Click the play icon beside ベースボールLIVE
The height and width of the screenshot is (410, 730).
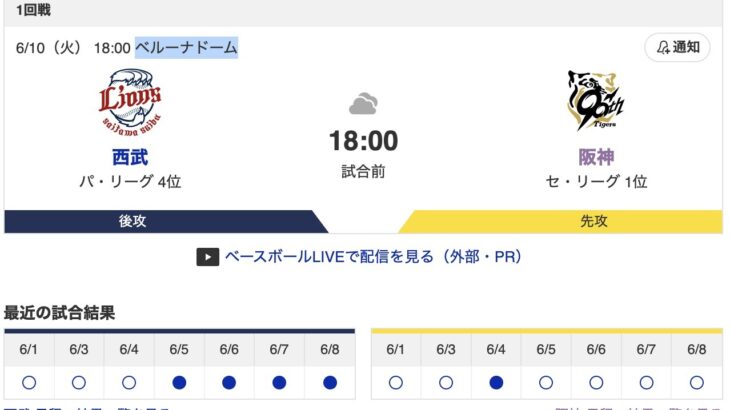[x=208, y=257]
